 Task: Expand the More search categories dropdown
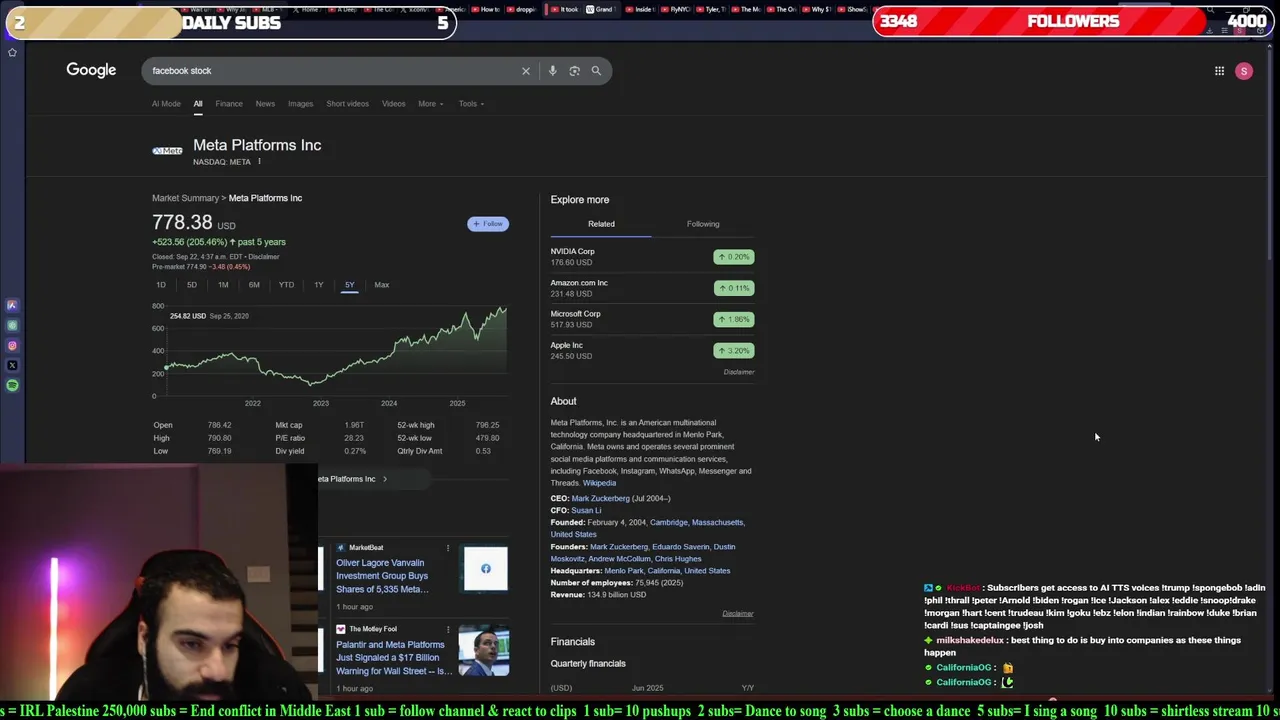click(x=430, y=104)
